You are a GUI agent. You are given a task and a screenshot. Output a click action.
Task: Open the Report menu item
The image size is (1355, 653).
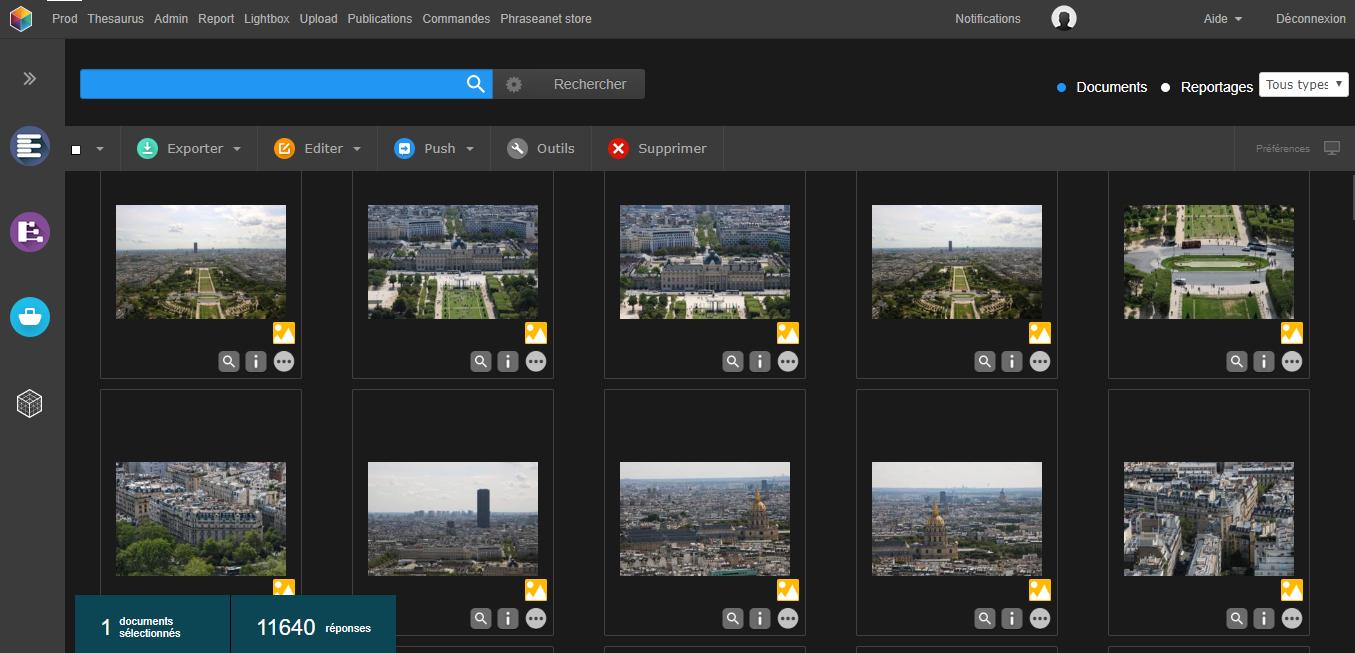216,19
